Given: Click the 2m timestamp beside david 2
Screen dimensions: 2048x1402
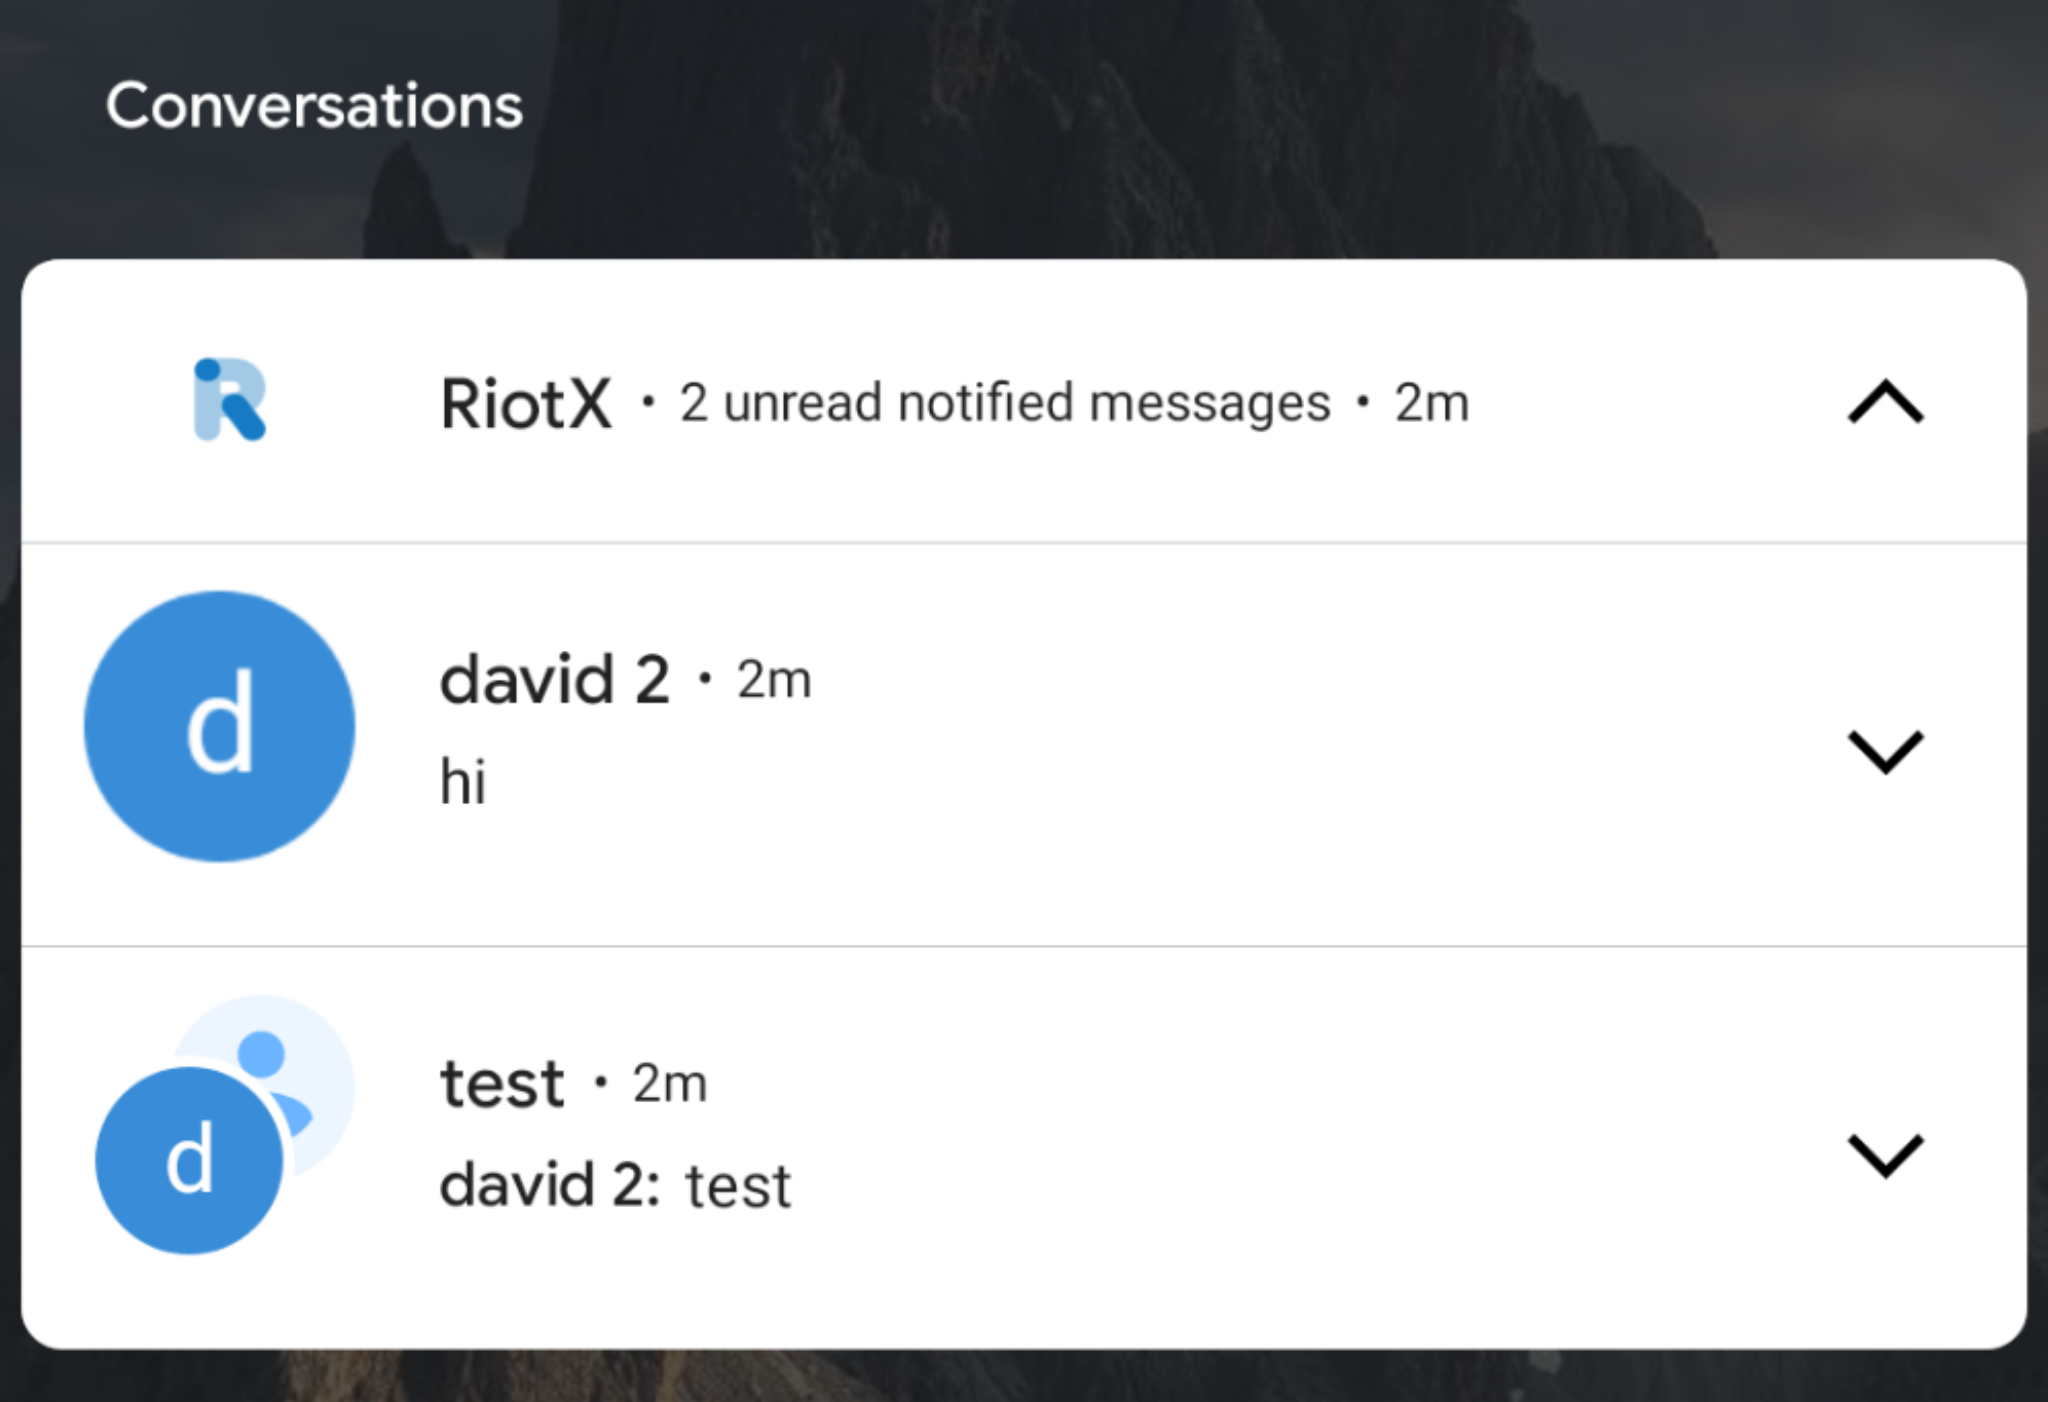Looking at the screenshot, I should point(774,681).
